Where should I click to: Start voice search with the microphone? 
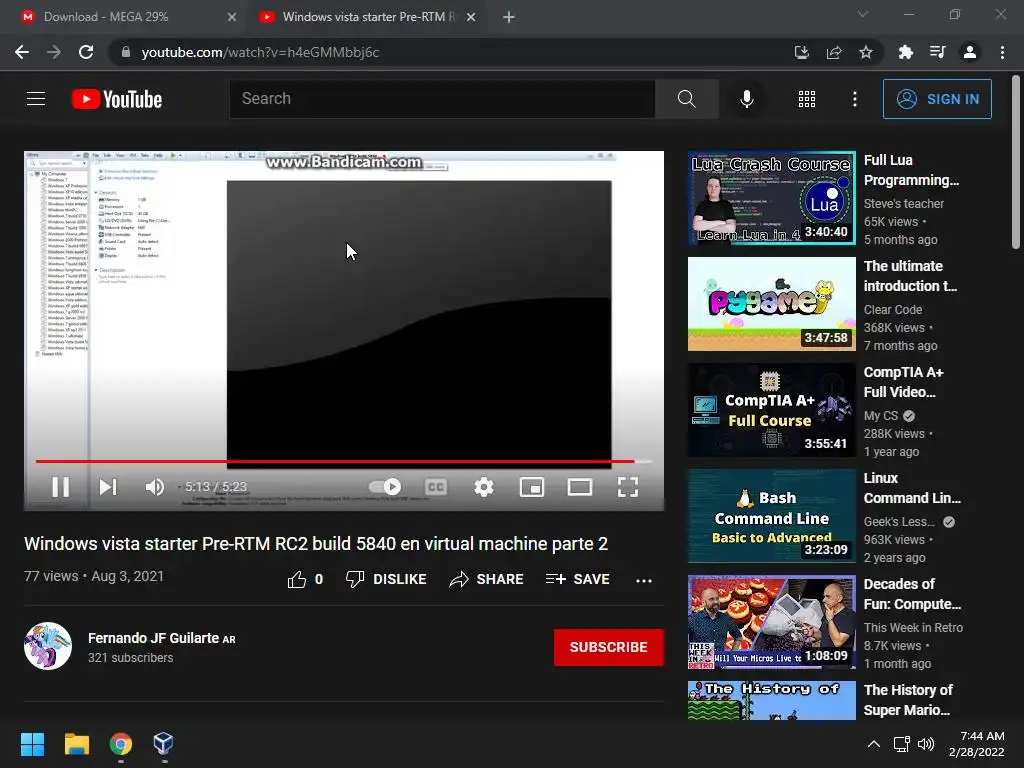(x=746, y=99)
